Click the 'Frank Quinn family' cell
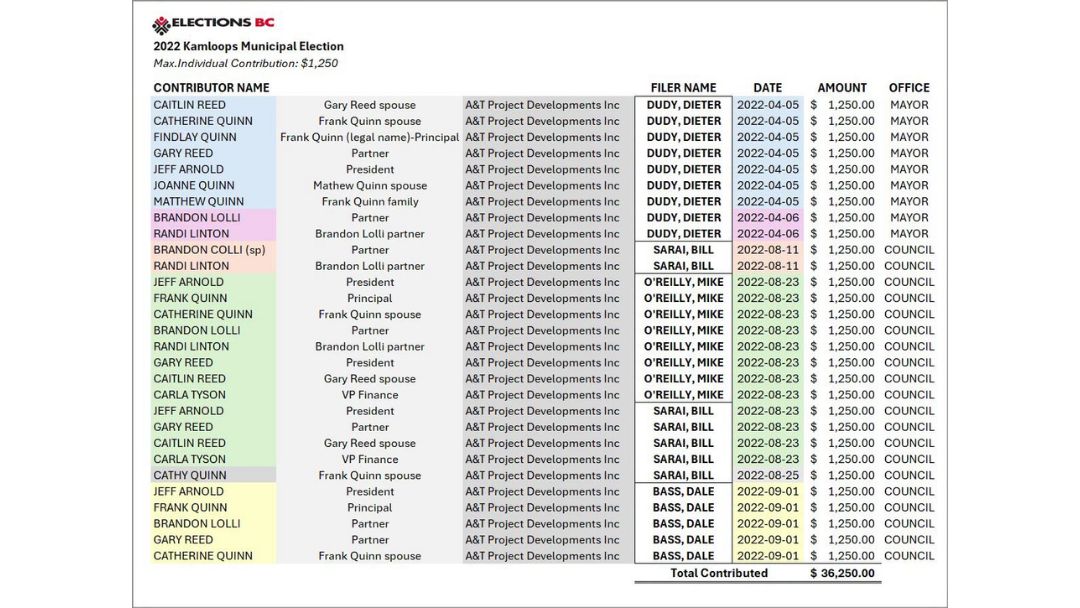Image resolution: width=1080 pixels, height=608 pixels. click(x=370, y=202)
